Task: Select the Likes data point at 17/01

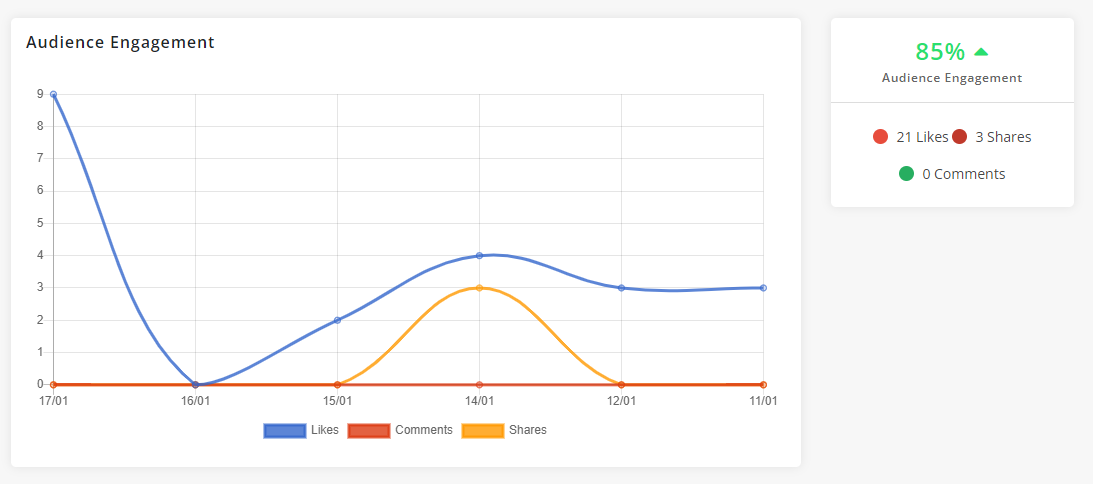Action: [x=54, y=94]
